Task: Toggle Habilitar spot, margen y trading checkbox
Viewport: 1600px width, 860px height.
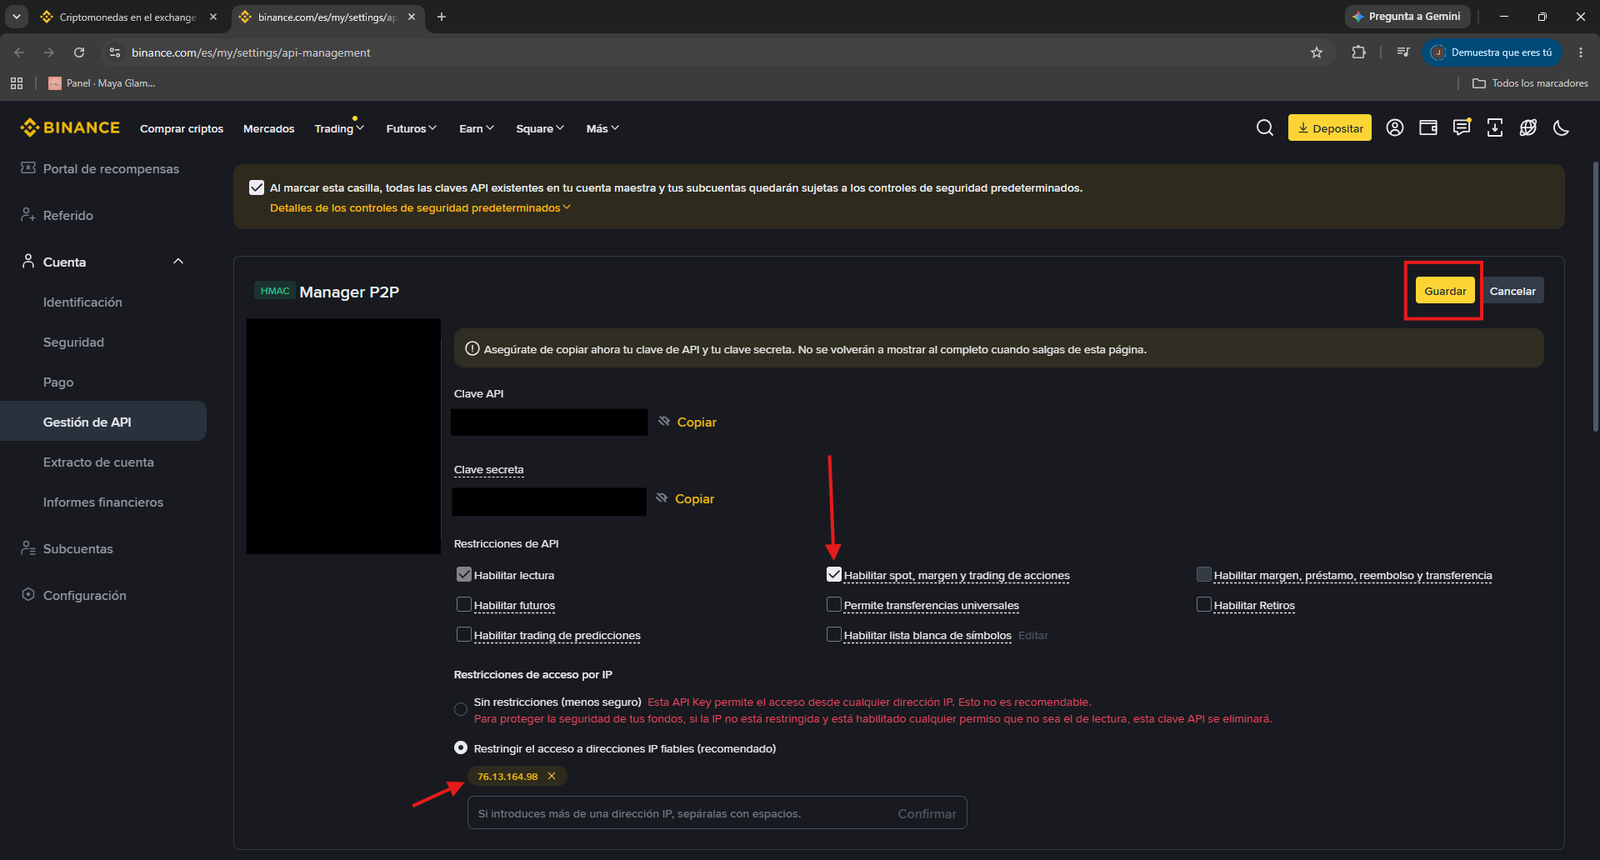Action: point(834,575)
